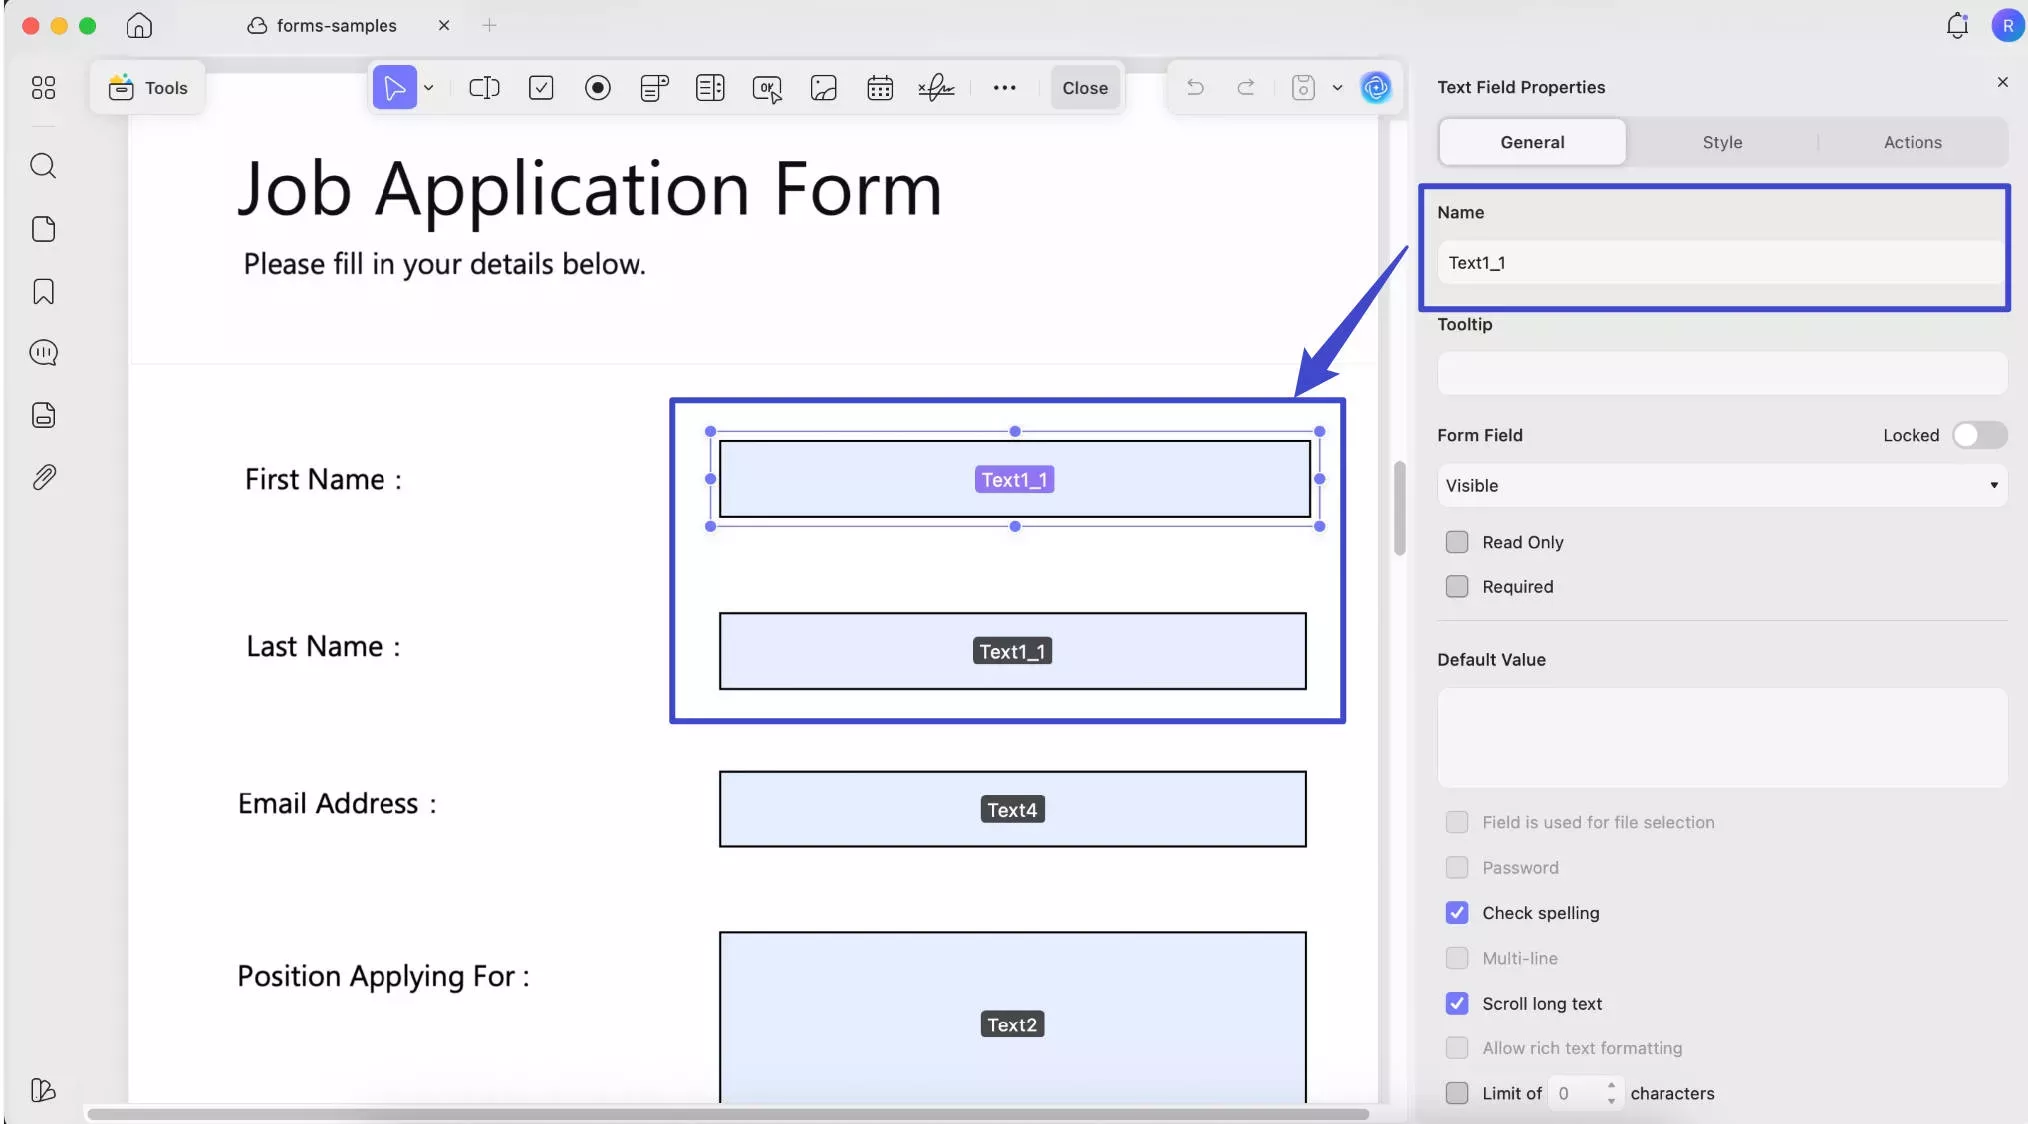Open the pages panel icon in sidebar
This screenshot has width=2028, height=1124.
click(x=43, y=229)
